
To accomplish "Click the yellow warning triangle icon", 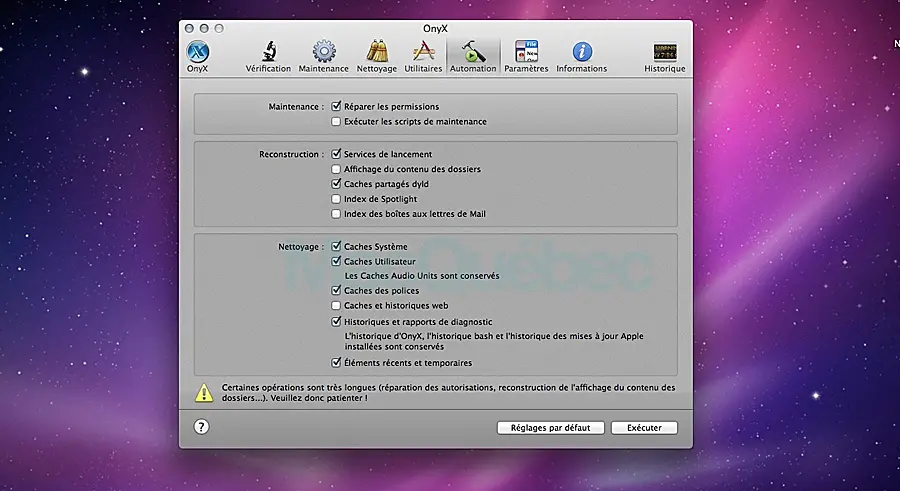I will tap(204, 393).
